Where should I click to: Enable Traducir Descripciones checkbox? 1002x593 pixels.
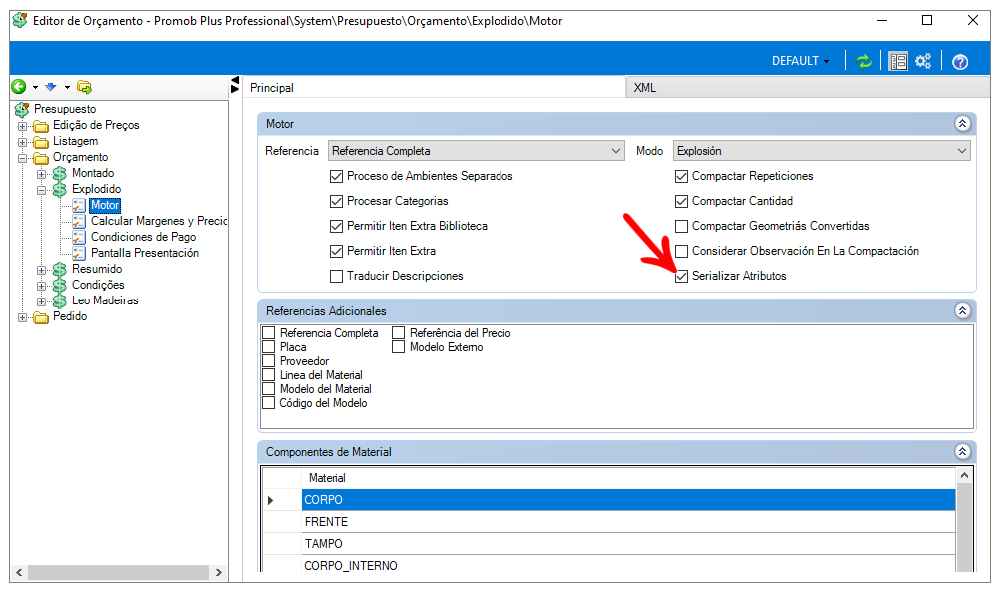click(336, 276)
